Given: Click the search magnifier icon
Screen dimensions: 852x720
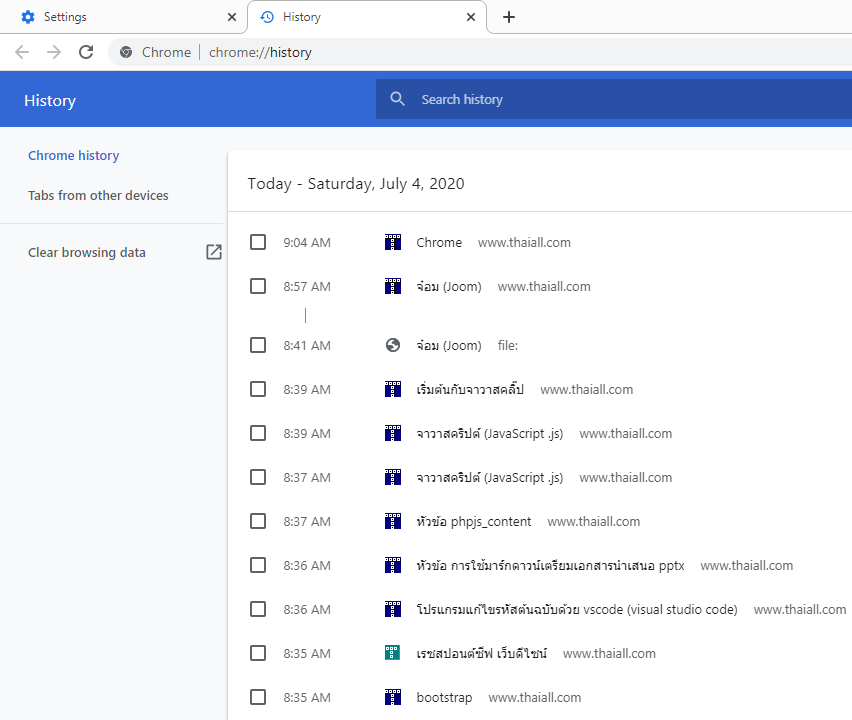Looking at the screenshot, I should [398, 99].
